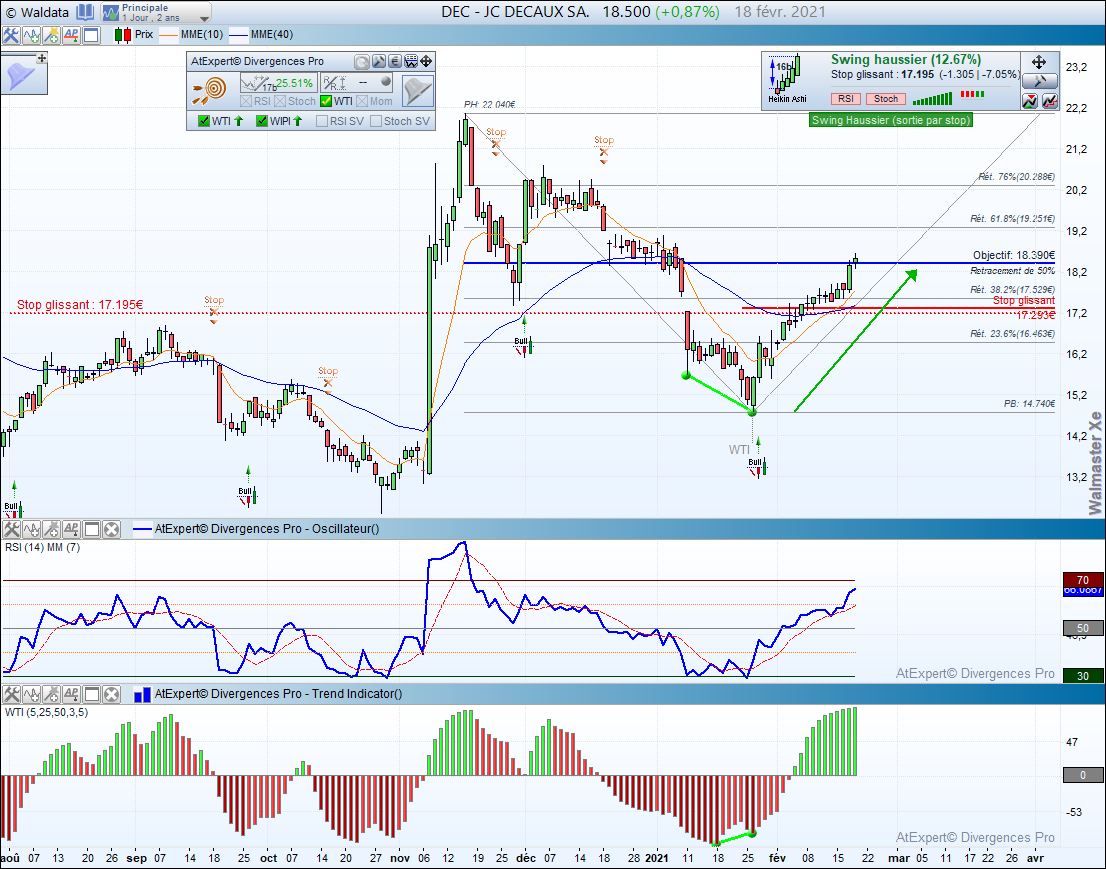Click the move handle on bell alert widget
The image size is (1106, 869).
pyautogui.click(x=42, y=58)
